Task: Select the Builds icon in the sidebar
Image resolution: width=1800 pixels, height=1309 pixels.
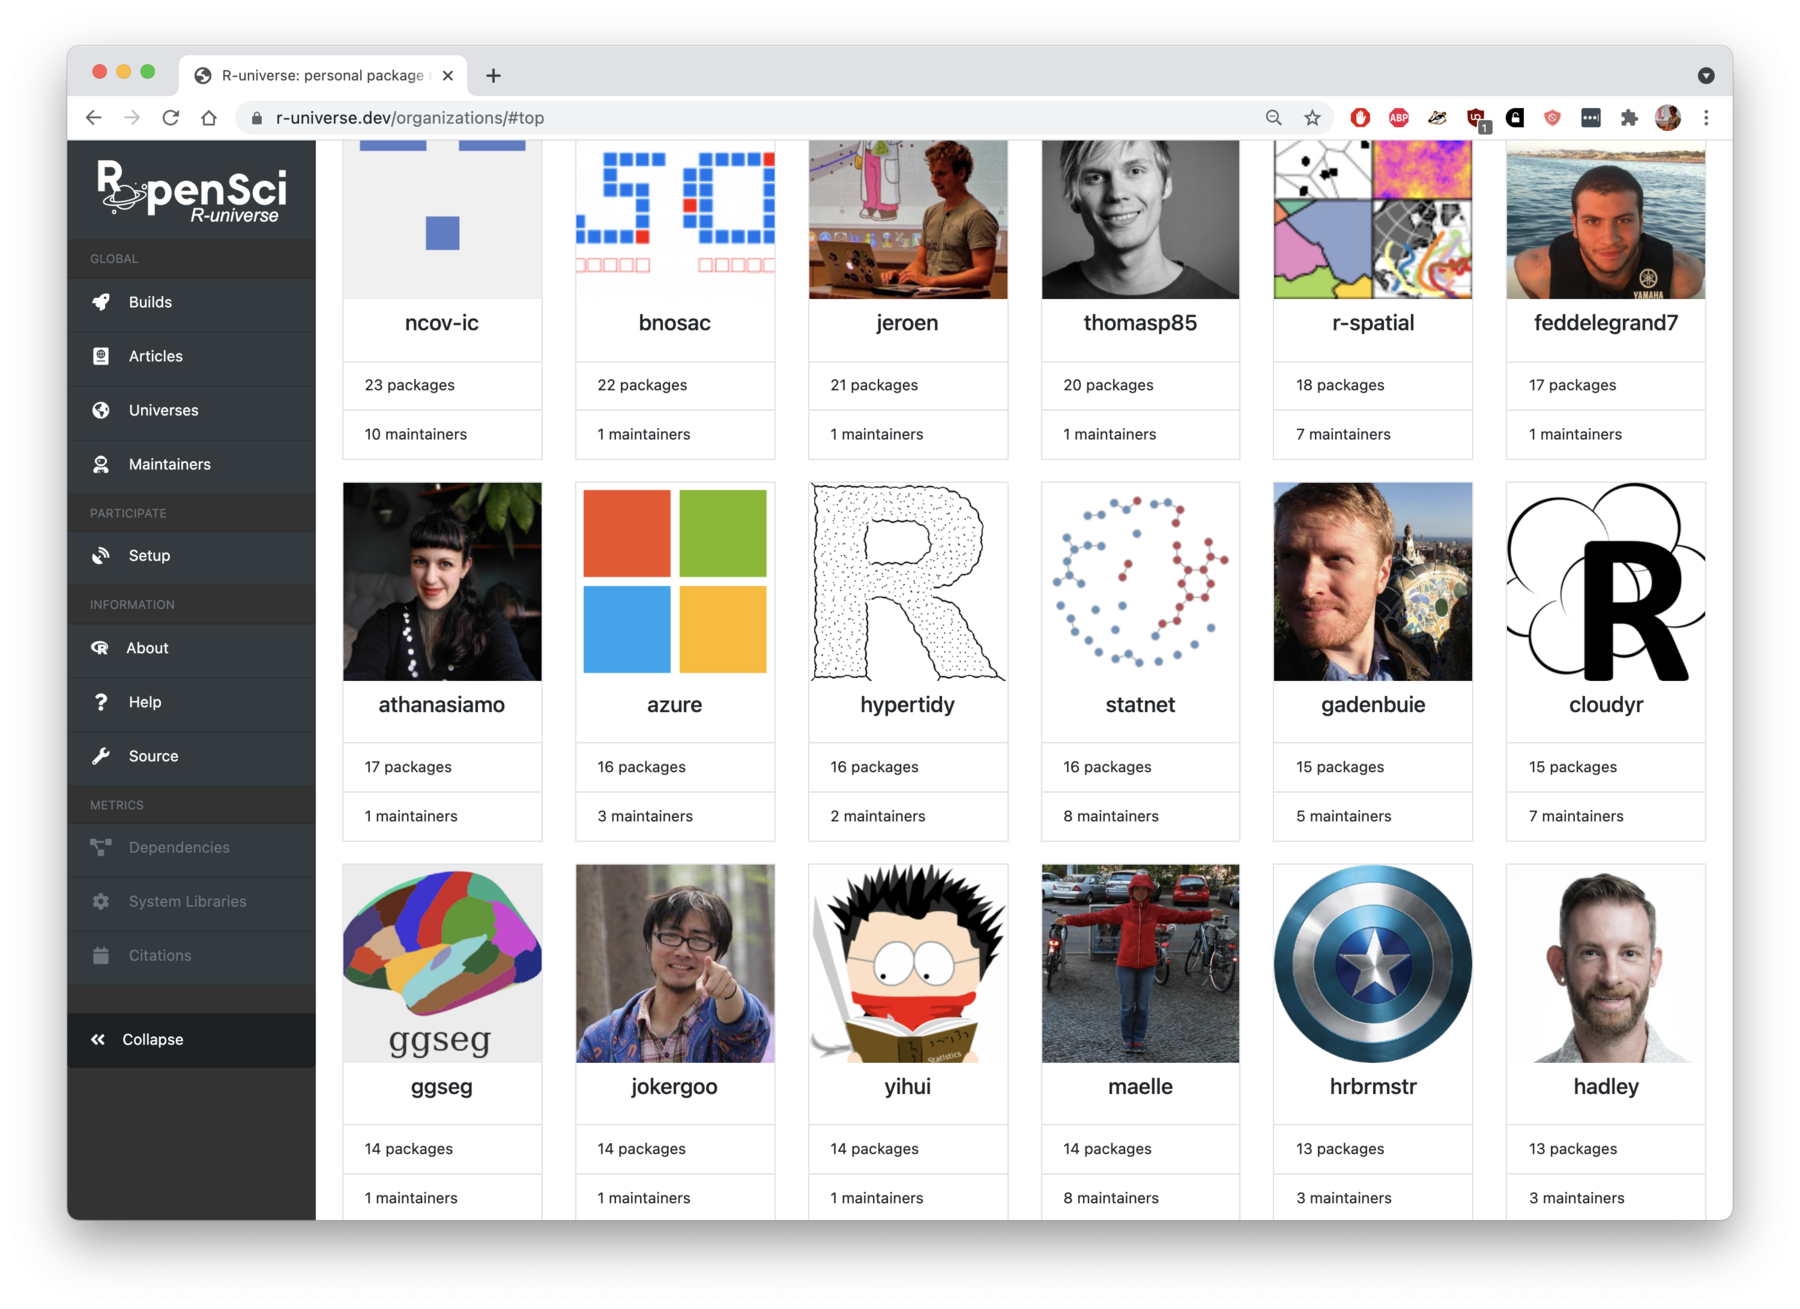Action: pos(101,302)
